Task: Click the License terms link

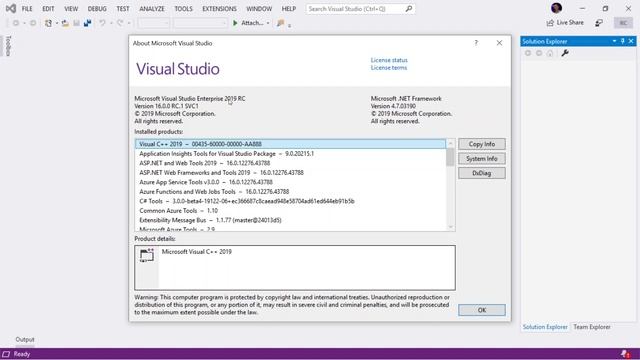Action: click(389, 68)
